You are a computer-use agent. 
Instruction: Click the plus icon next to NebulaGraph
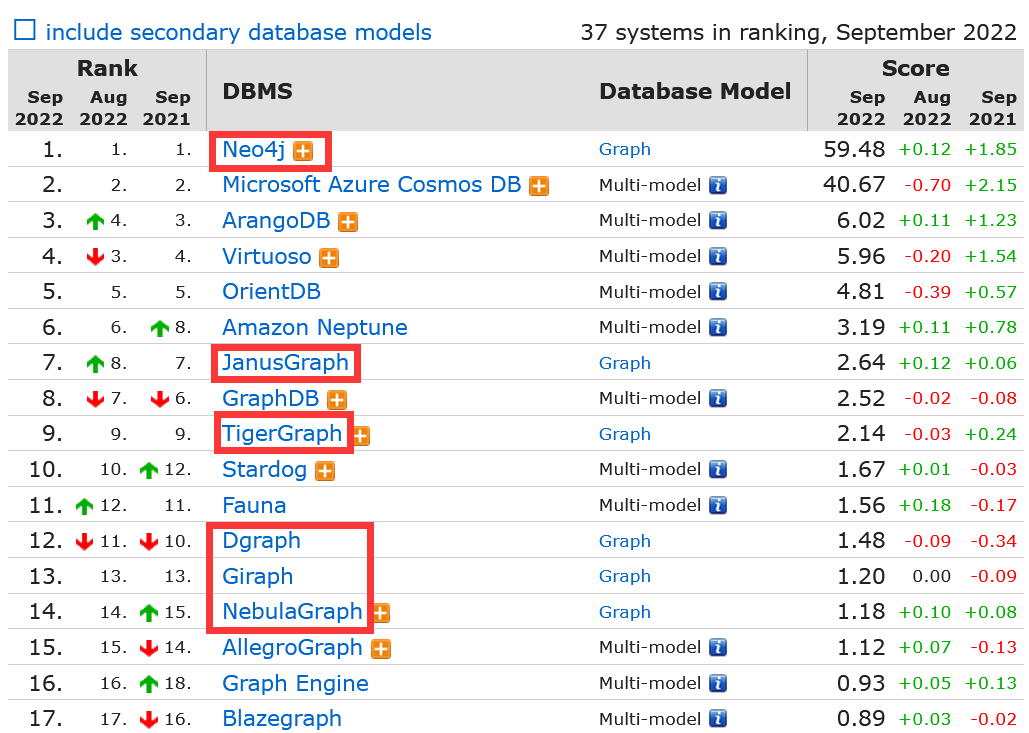[380, 613]
